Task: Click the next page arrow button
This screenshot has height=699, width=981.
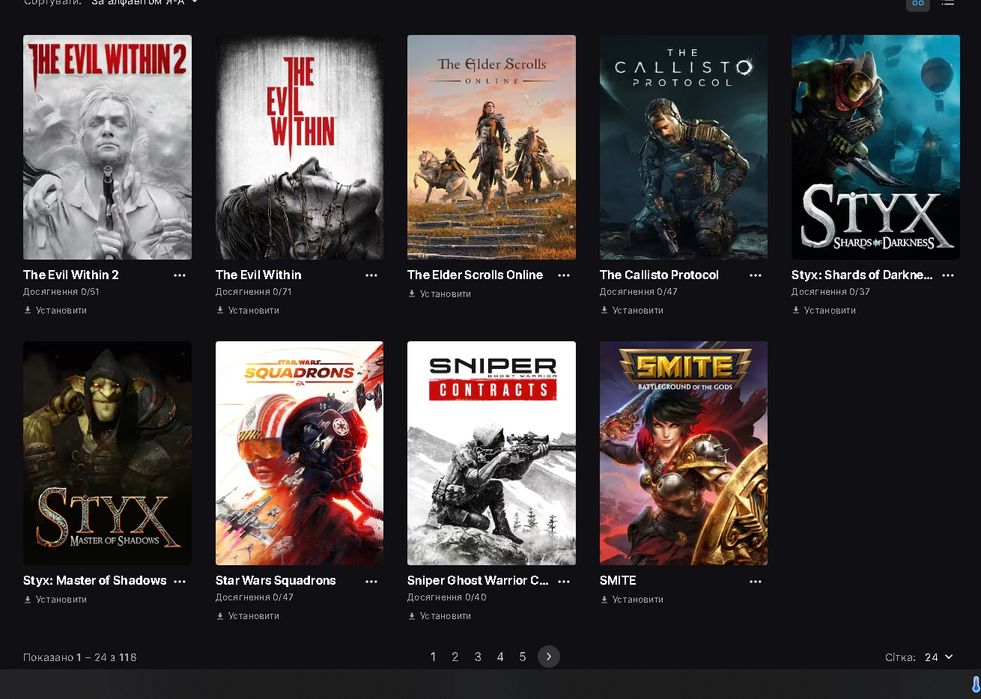Action: 549,656
